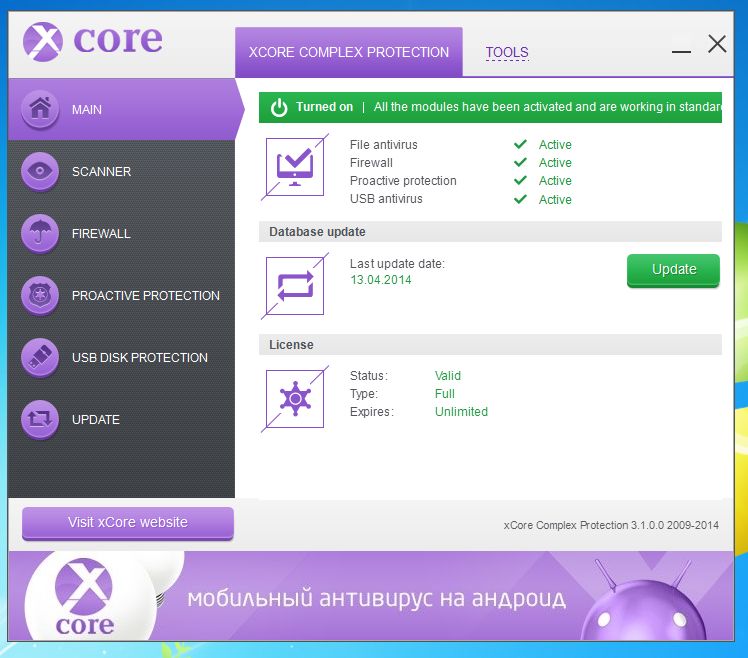This screenshot has width=748, height=658.
Task: Click the date 13.04.2014
Action: click(x=381, y=280)
